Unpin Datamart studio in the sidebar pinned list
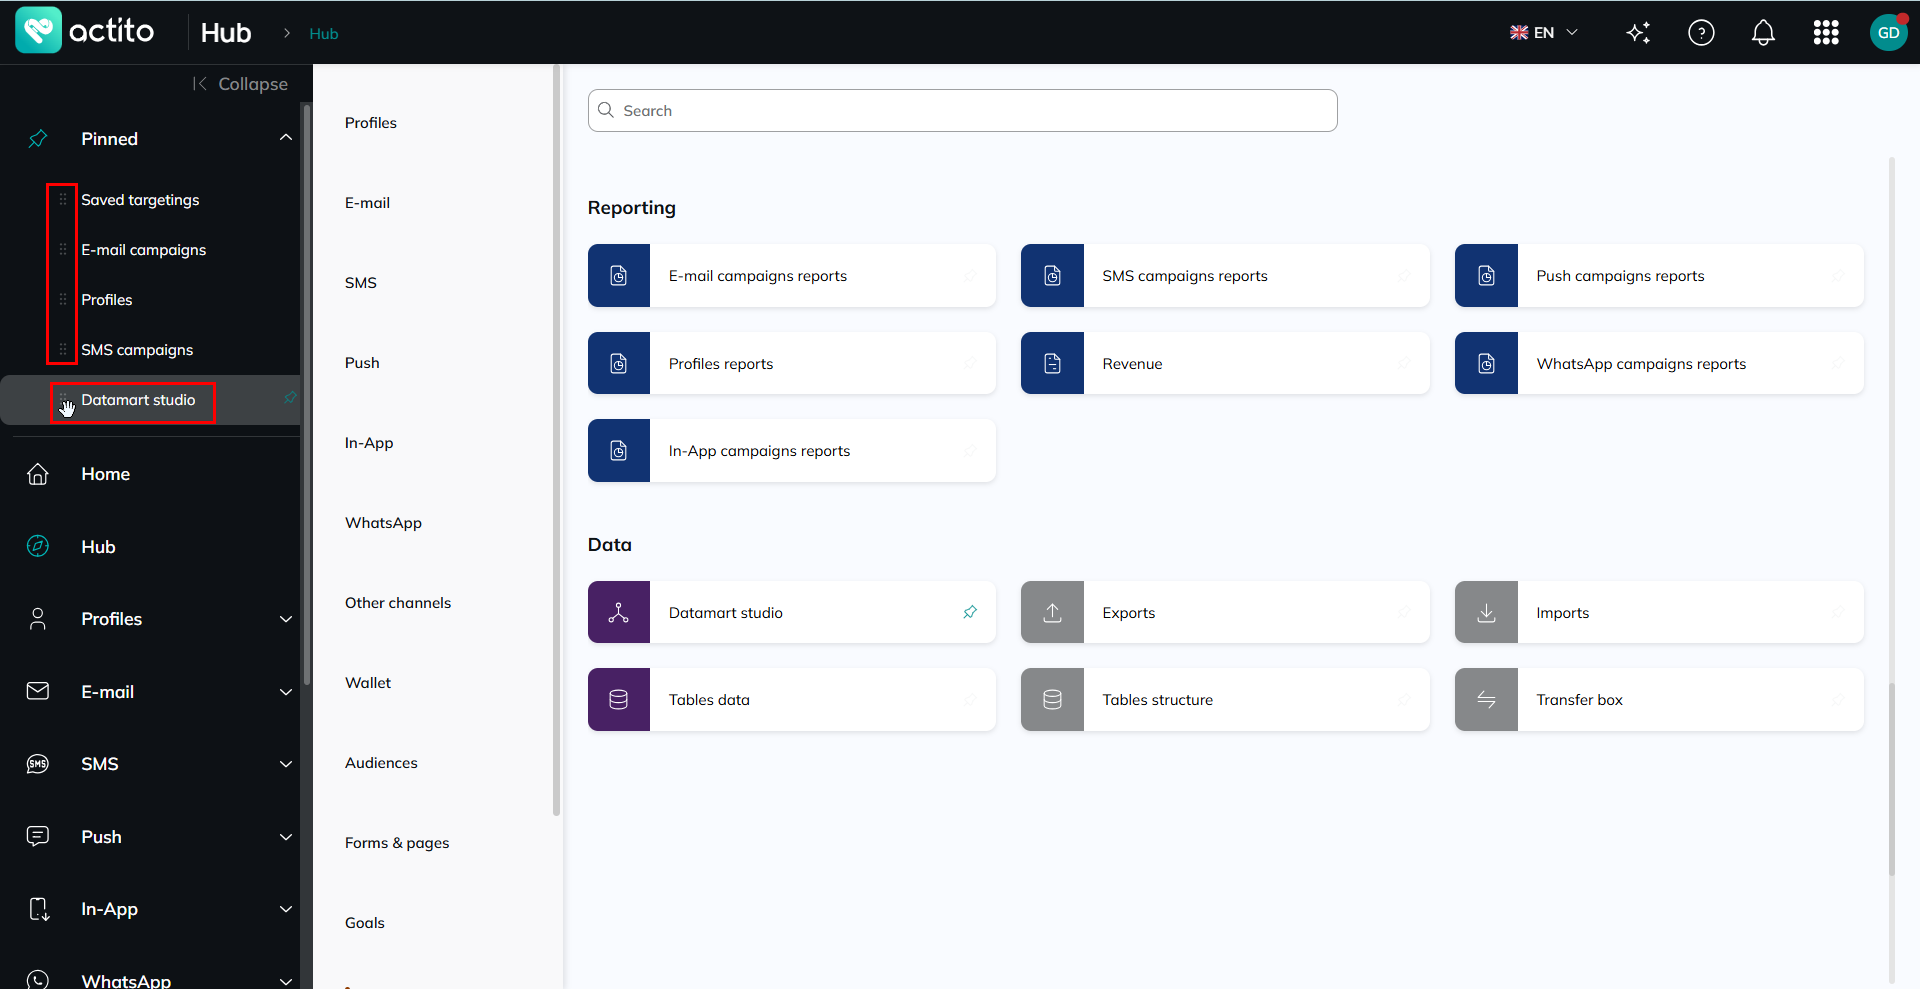This screenshot has height=989, width=1920. [290, 398]
